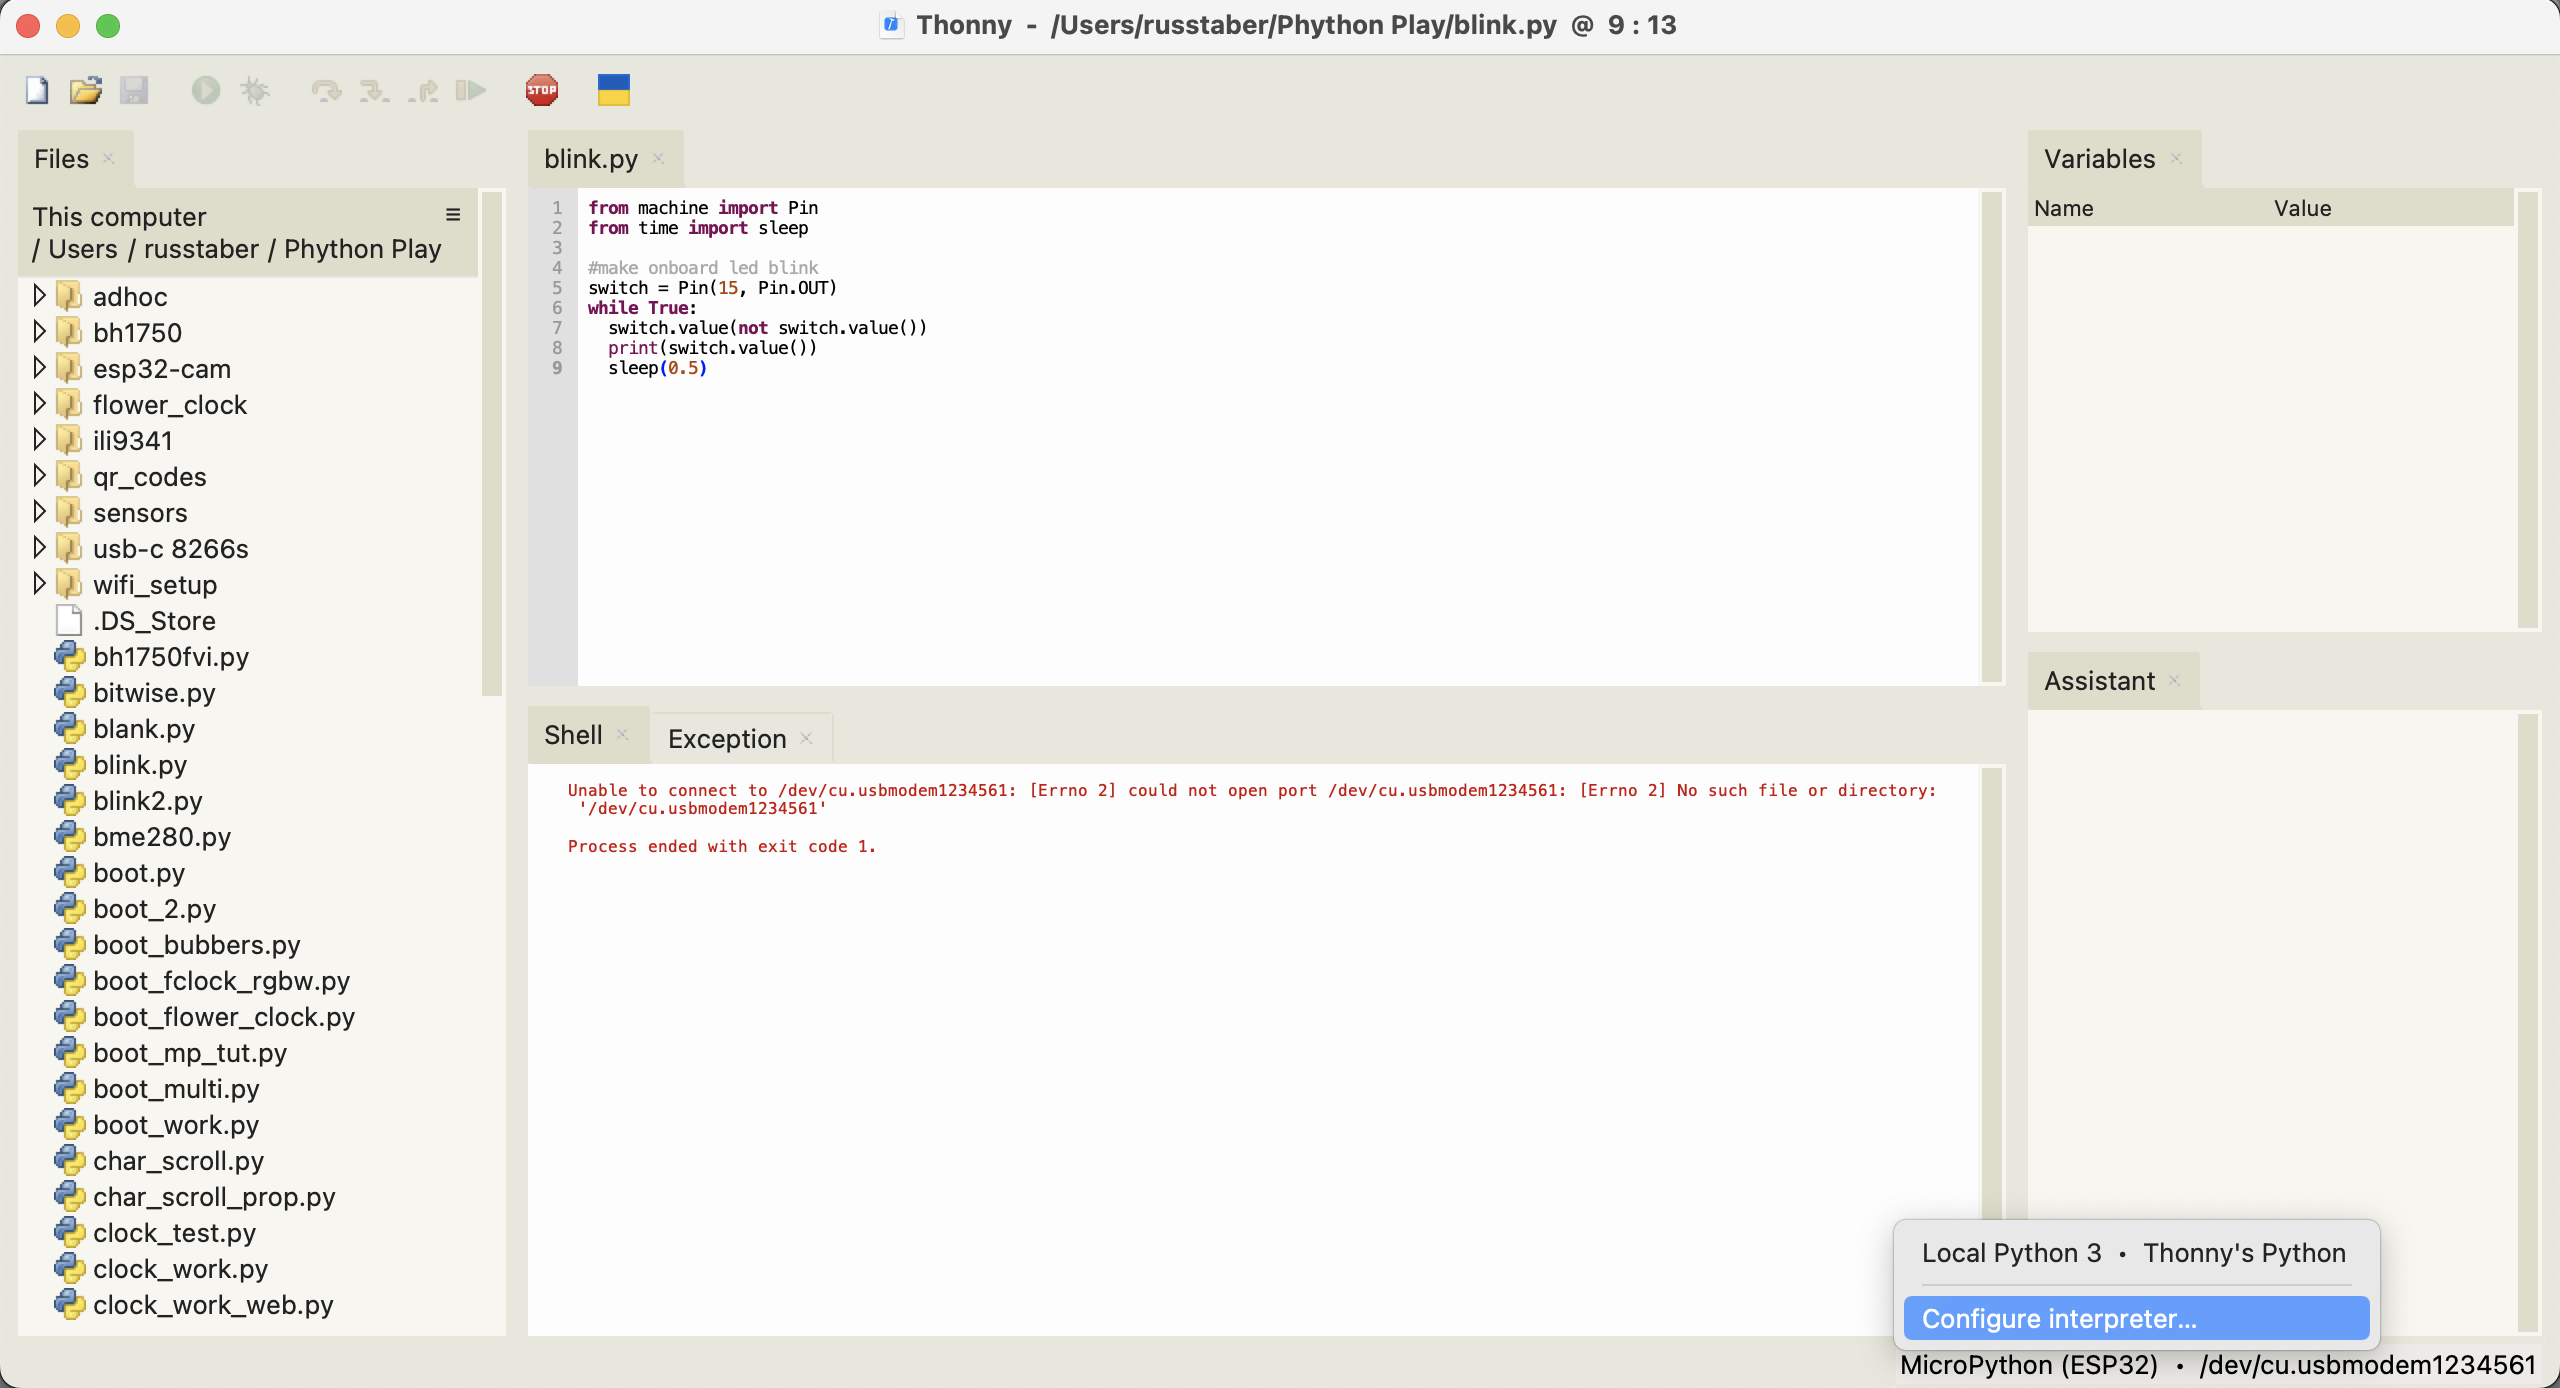The height and width of the screenshot is (1388, 2560).
Task: Select the Step into debug icon
Action: pyautogui.click(x=374, y=89)
